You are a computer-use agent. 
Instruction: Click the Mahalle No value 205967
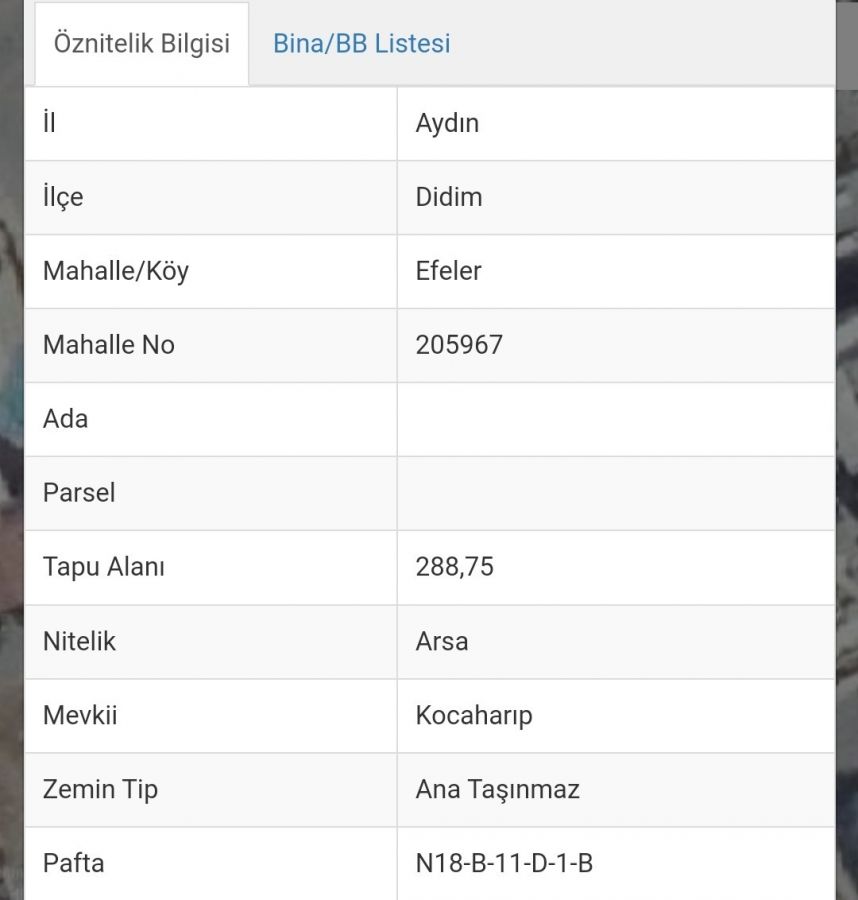459,346
